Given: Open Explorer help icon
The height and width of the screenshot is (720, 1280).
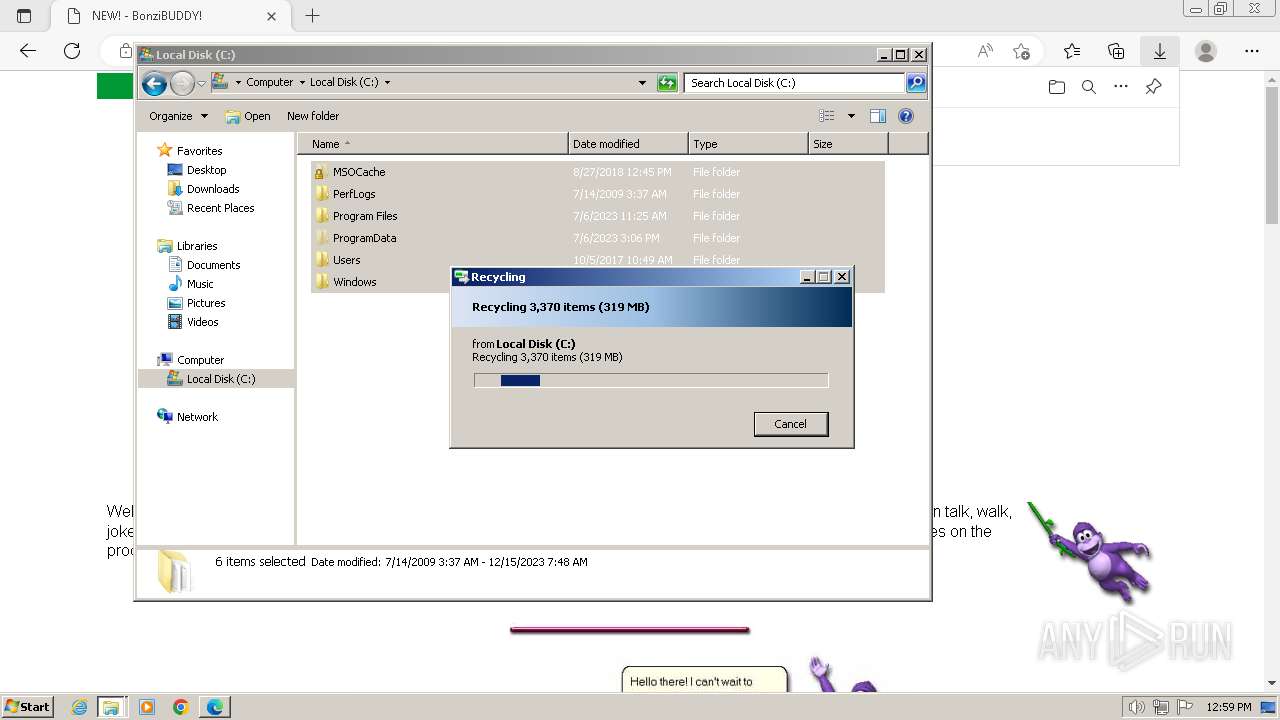Looking at the screenshot, I should pos(906,116).
